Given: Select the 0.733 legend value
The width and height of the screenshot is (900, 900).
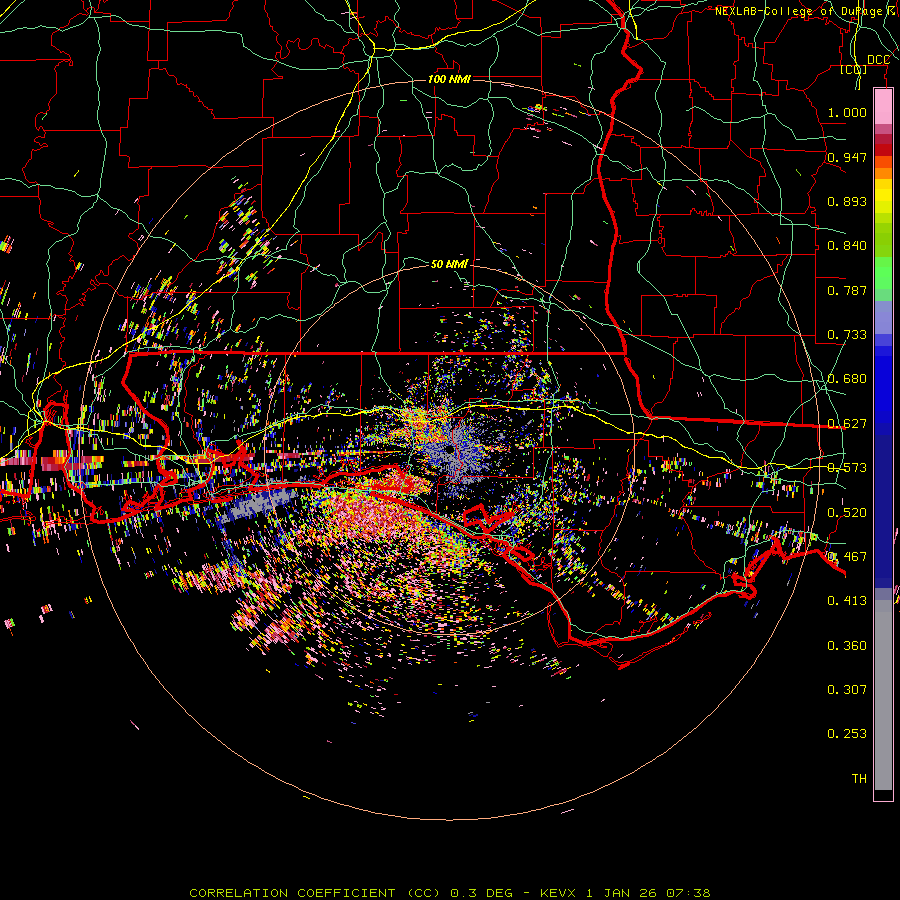Looking at the screenshot, I should coord(847,335).
